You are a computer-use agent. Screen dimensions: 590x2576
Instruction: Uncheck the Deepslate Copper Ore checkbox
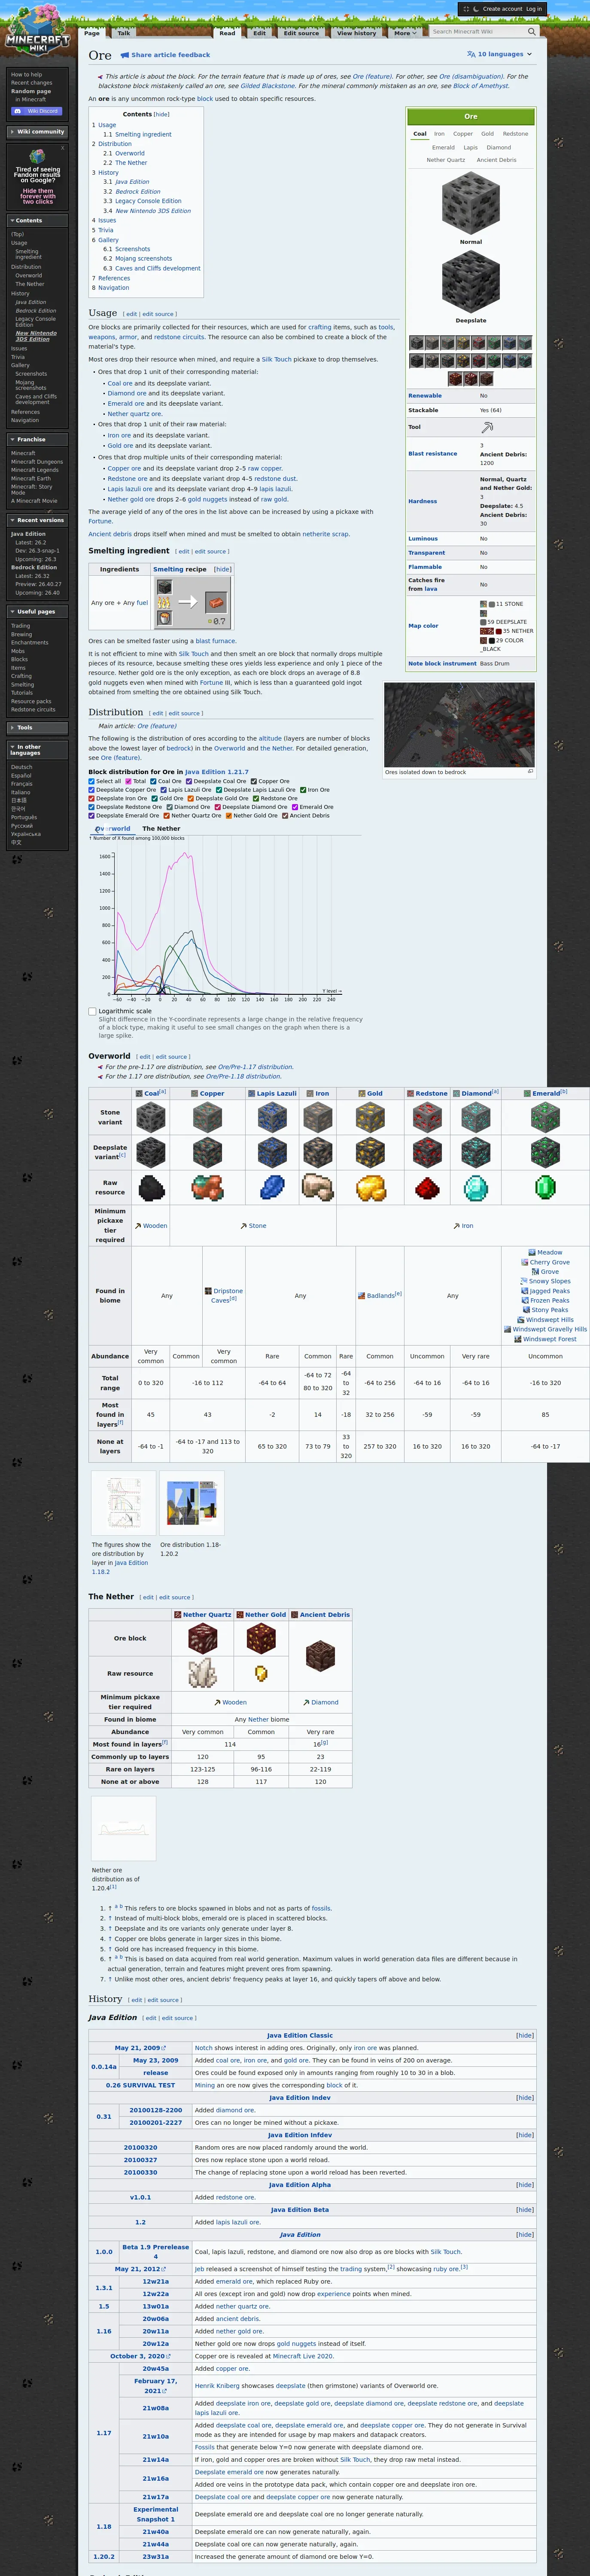point(92,790)
